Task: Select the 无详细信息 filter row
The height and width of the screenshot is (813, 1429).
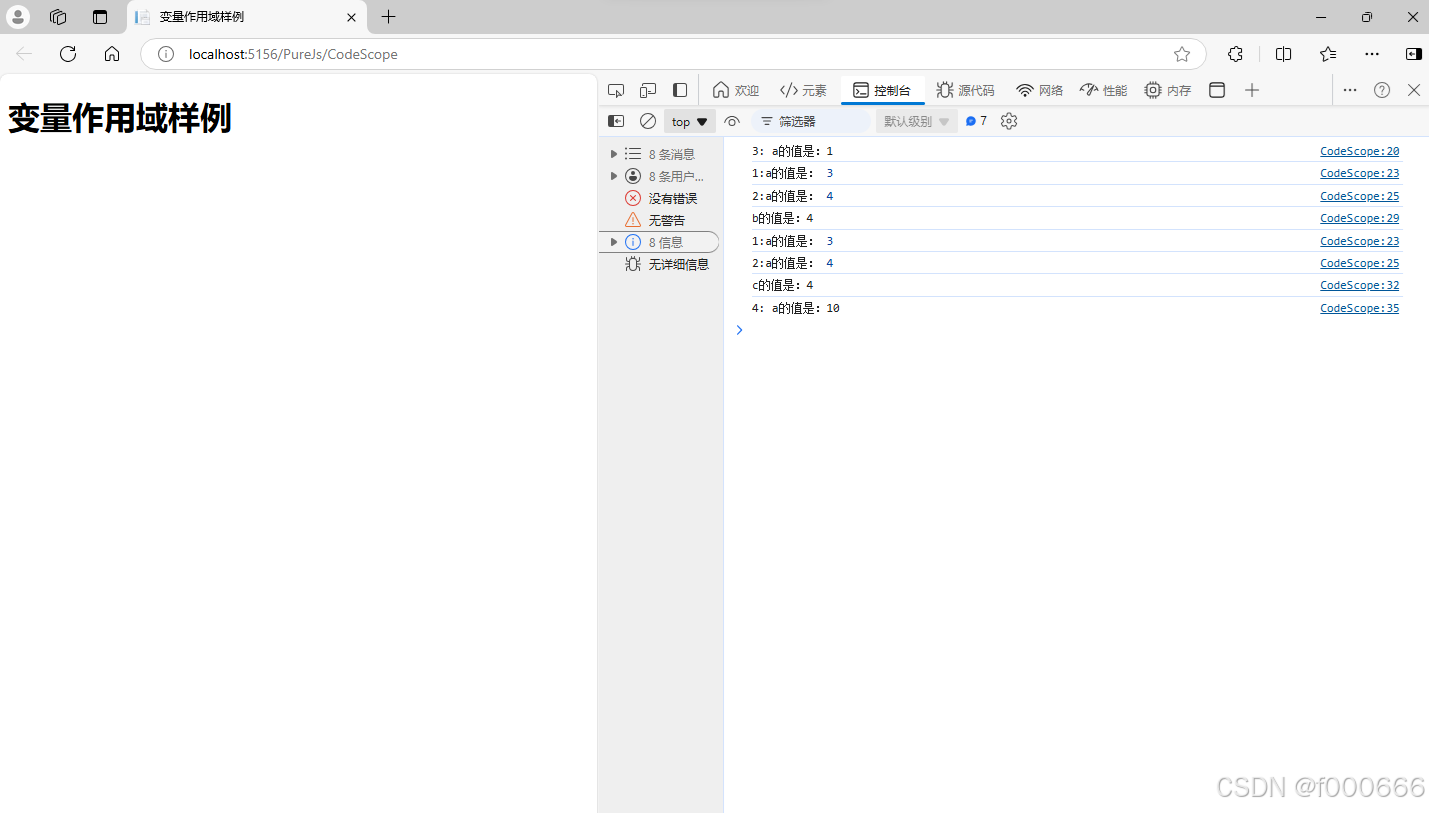Action: [660, 264]
